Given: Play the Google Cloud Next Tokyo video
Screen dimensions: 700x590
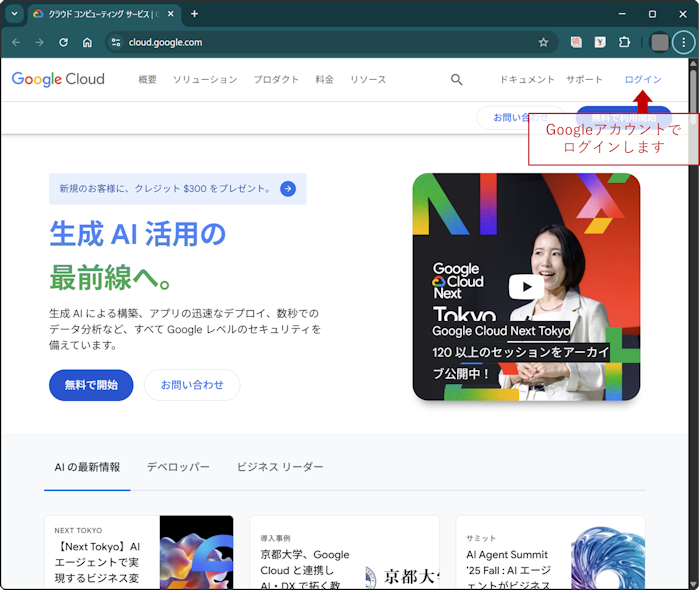Looking at the screenshot, I should [526, 287].
